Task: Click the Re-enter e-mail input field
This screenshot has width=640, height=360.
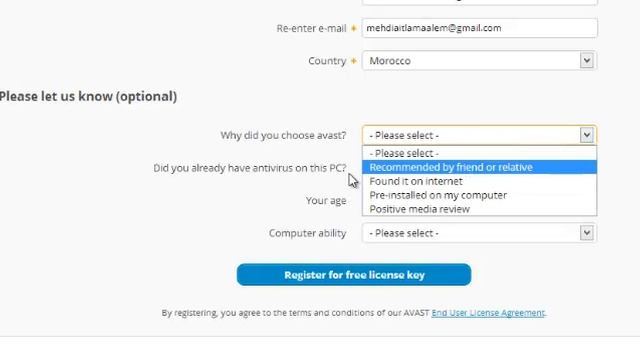Action: click(x=479, y=28)
